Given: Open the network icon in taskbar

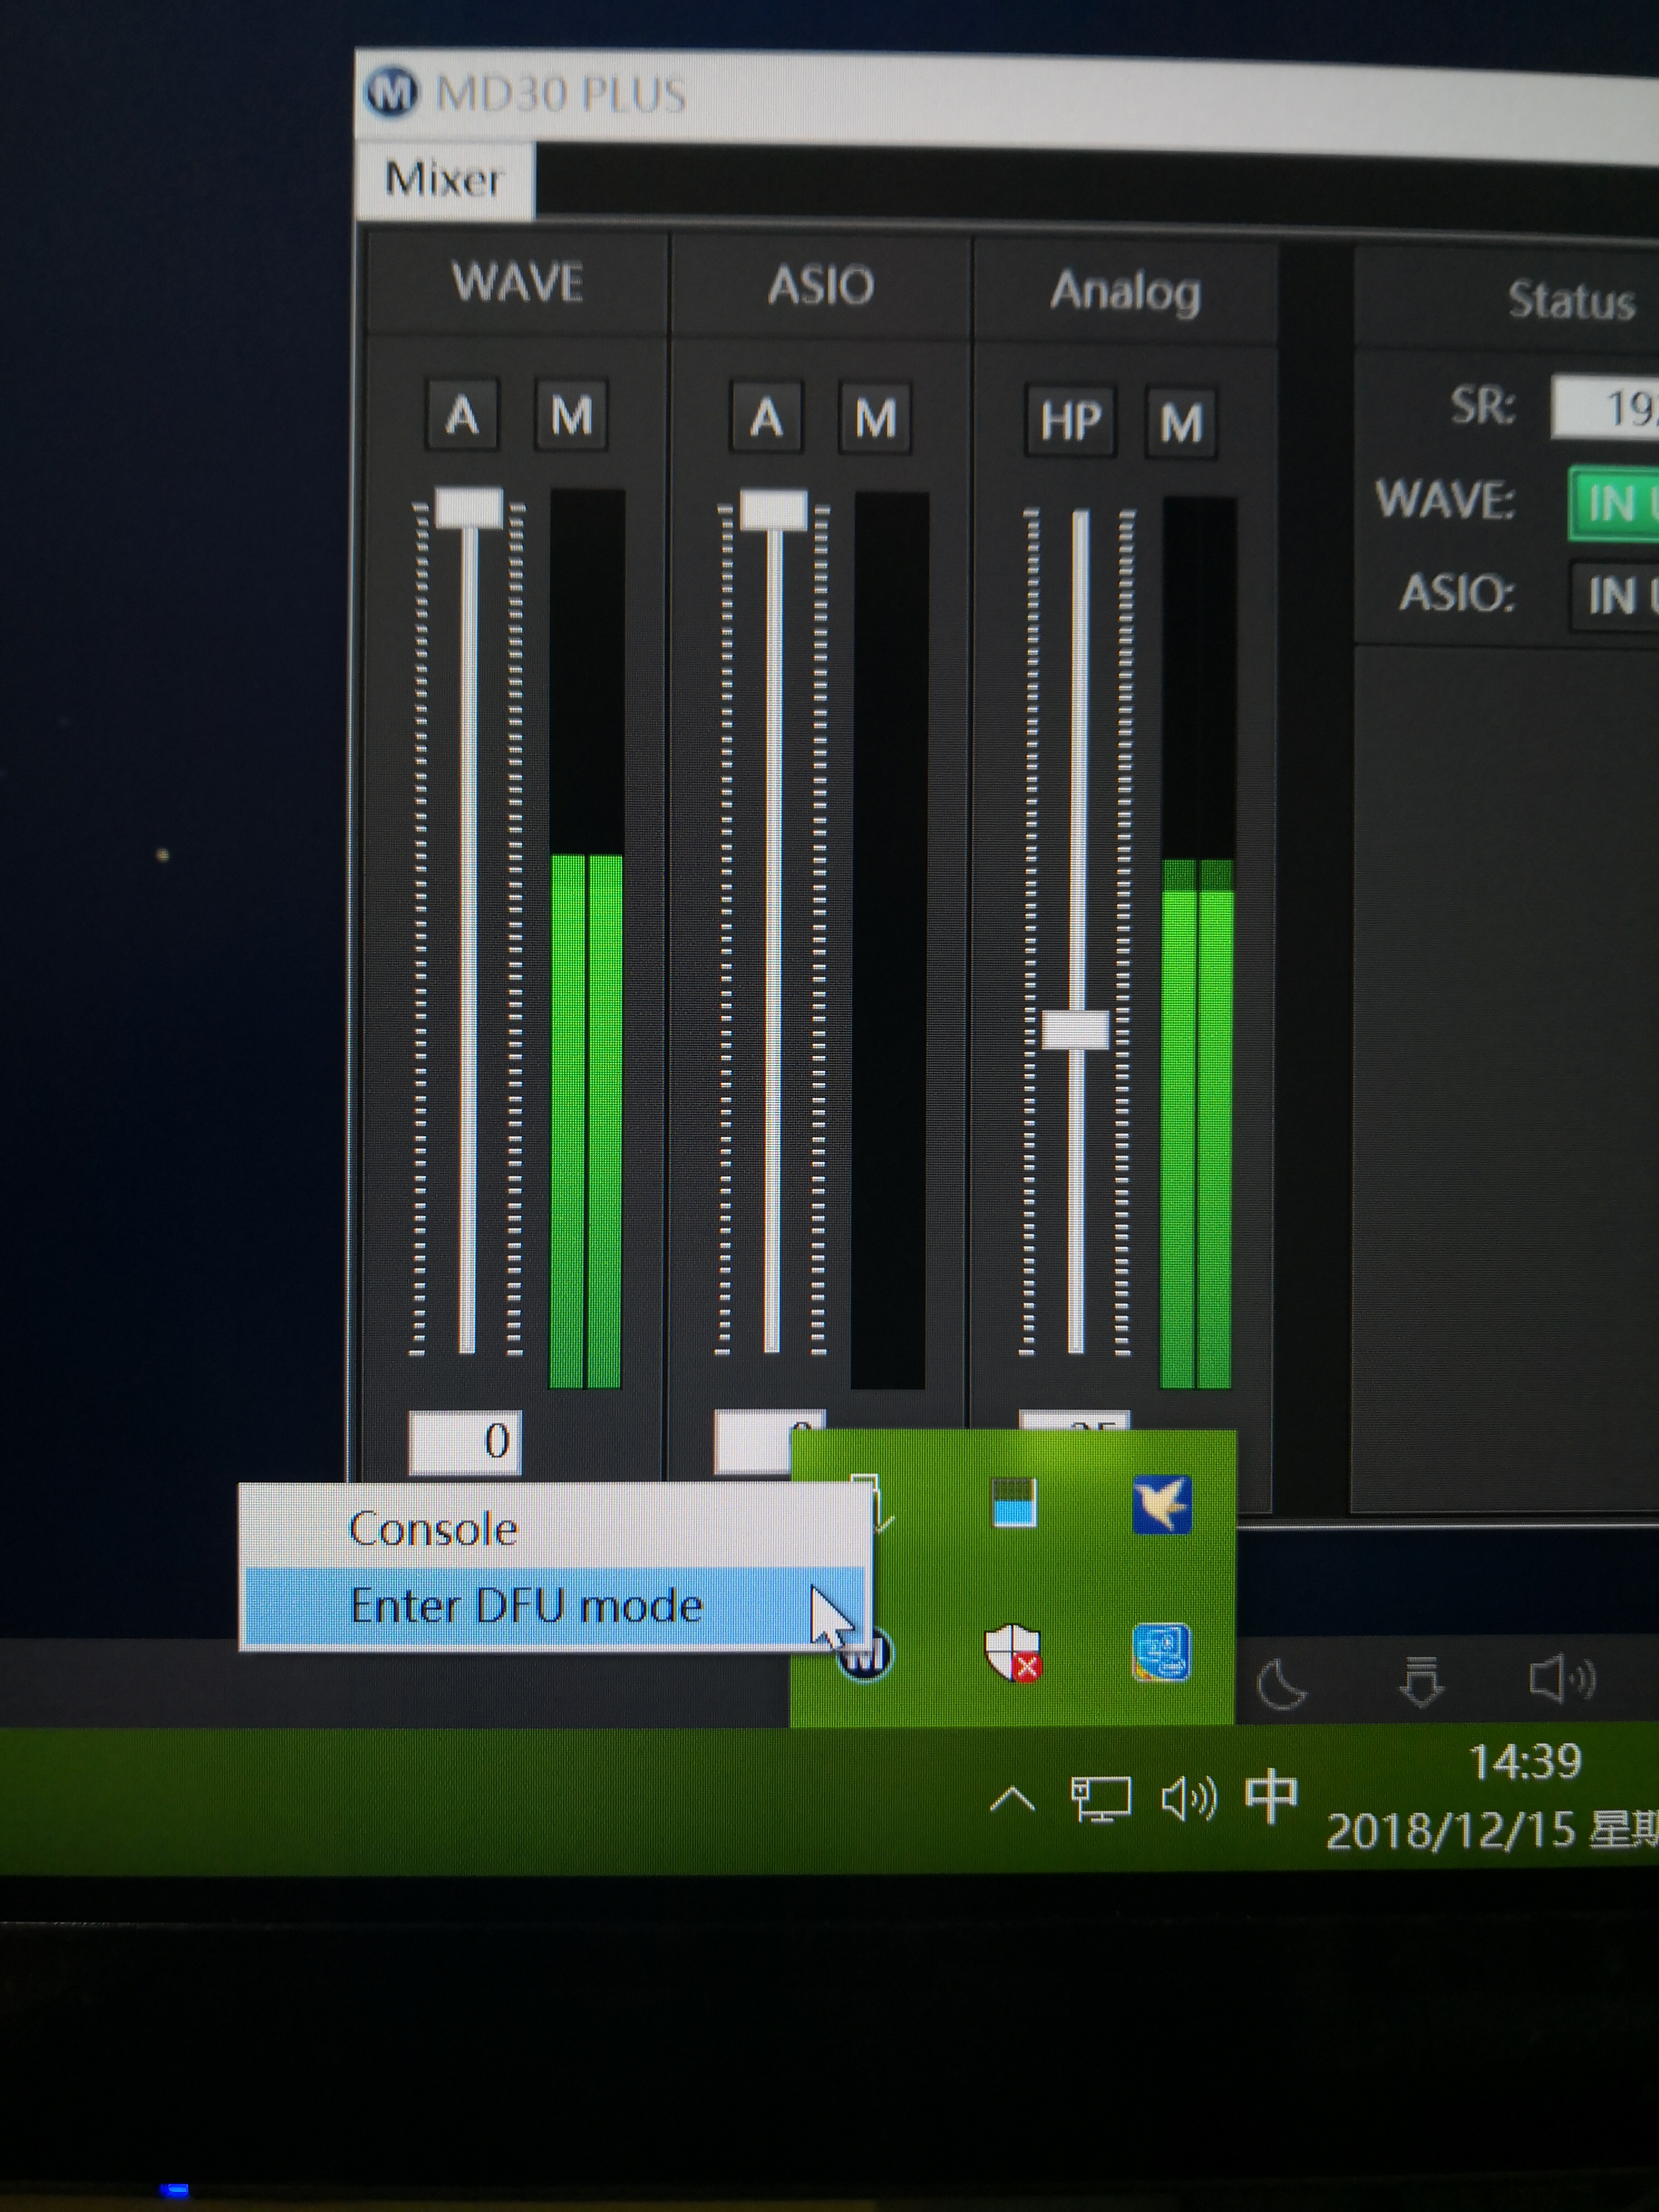Looking at the screenshot, I should click(1100, 1799).
